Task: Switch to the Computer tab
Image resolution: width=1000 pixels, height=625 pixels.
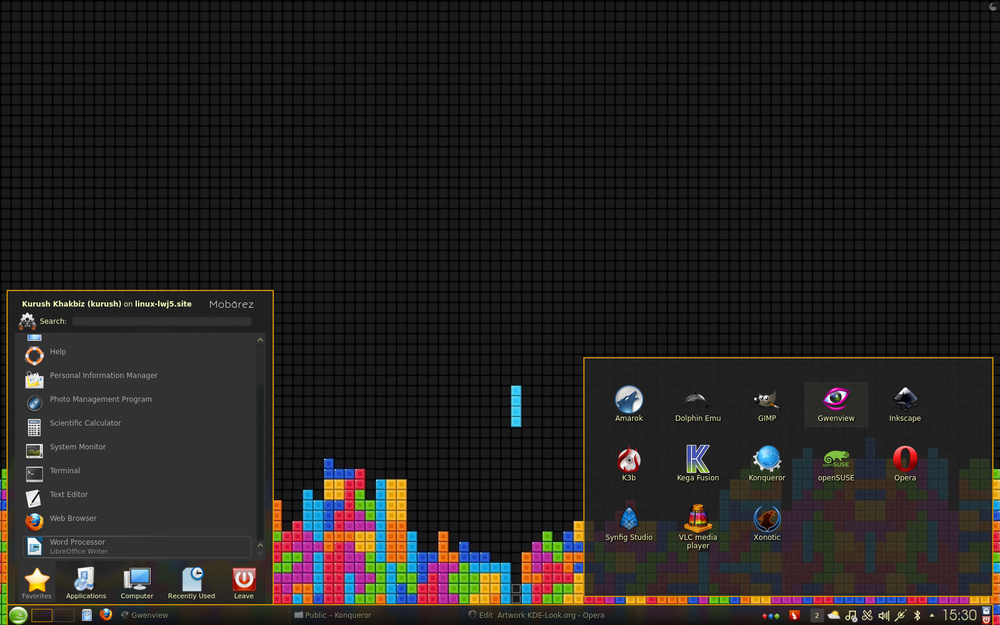Action: [136, 583]
